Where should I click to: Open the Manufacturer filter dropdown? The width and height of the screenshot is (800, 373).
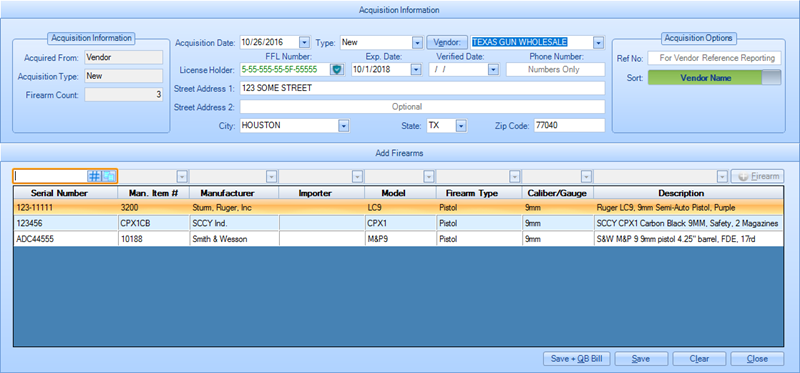pyautogui.click(x=271, y=177)
